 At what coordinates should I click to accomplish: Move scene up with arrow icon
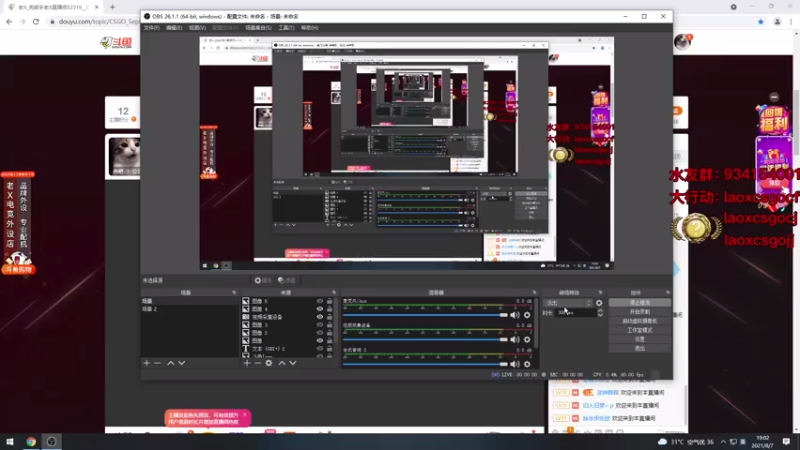[x=170, y=363]
